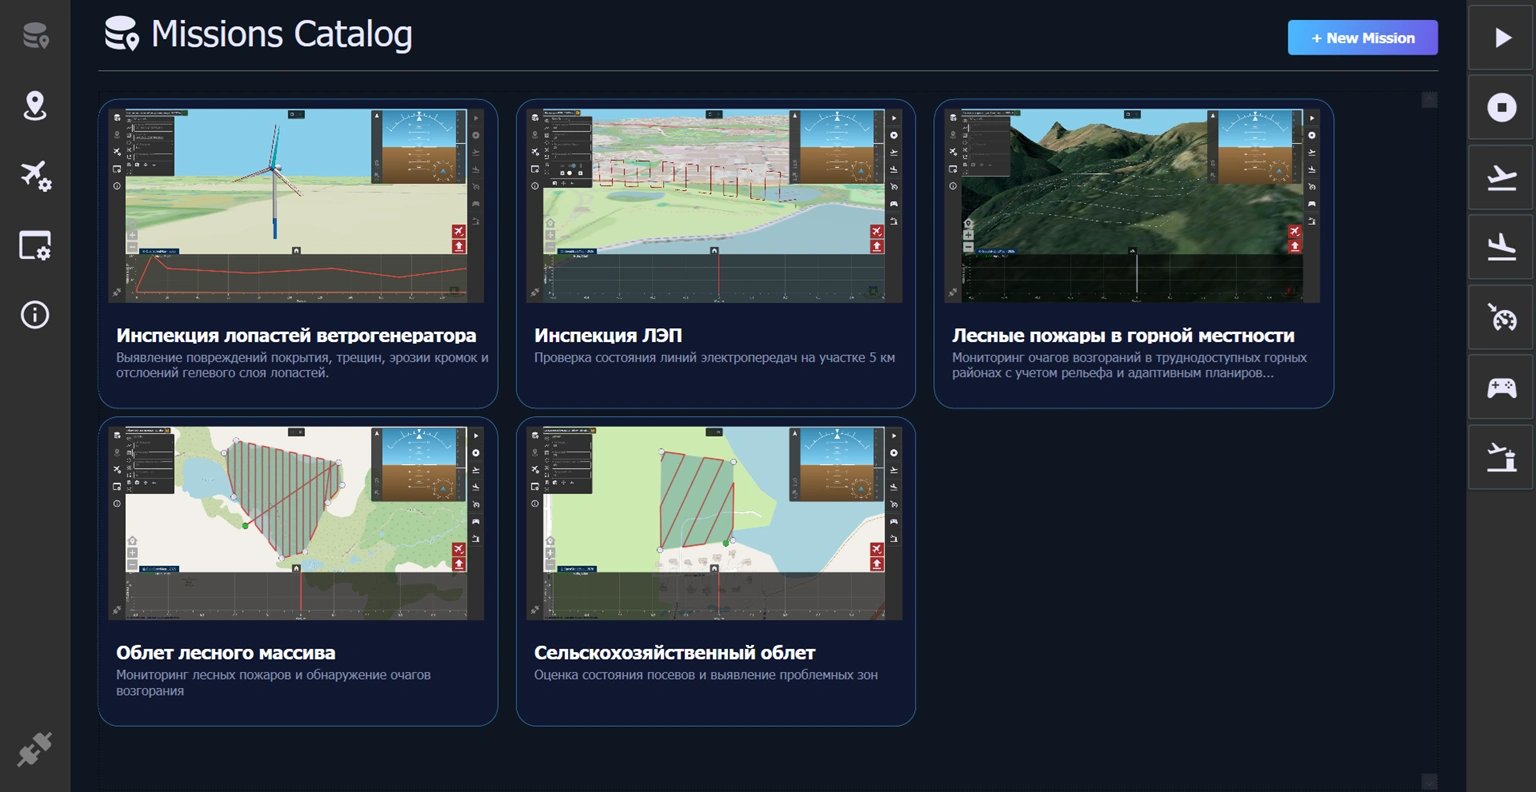Select title Облет лесного массива
The height and width of the screenshot is (792, 1536).
226,653
